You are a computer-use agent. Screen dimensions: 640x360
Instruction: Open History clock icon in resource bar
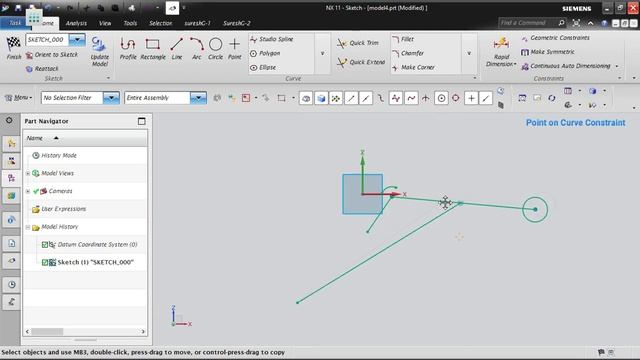(x=11, y=284)
